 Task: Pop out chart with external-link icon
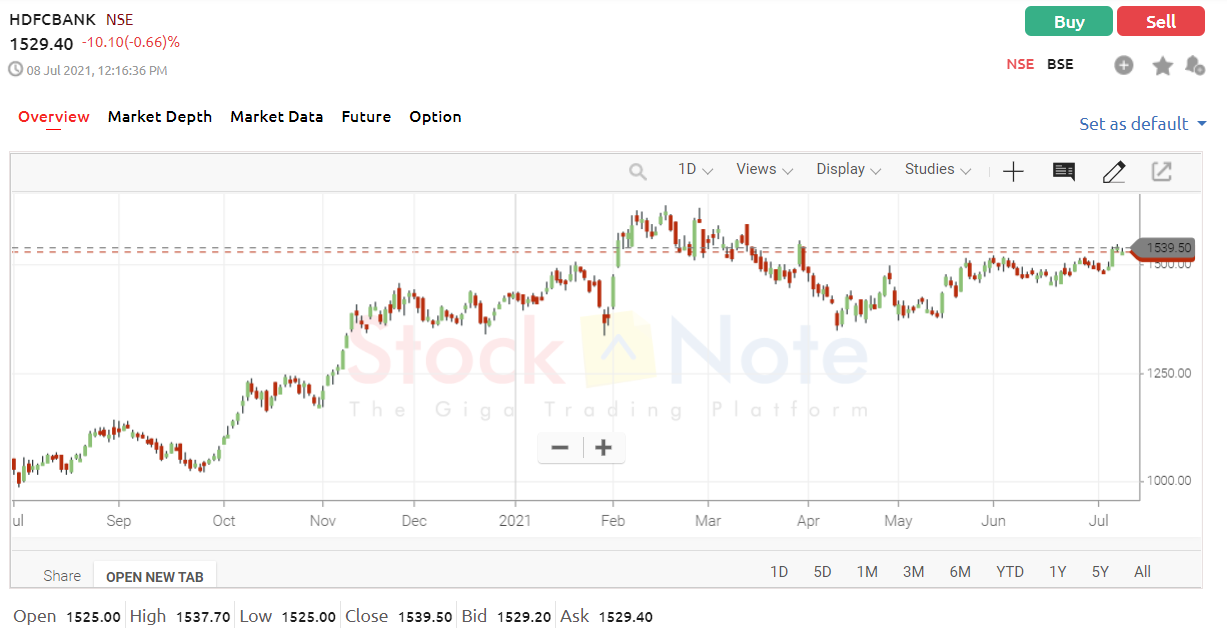click(x=1161, y=172)
